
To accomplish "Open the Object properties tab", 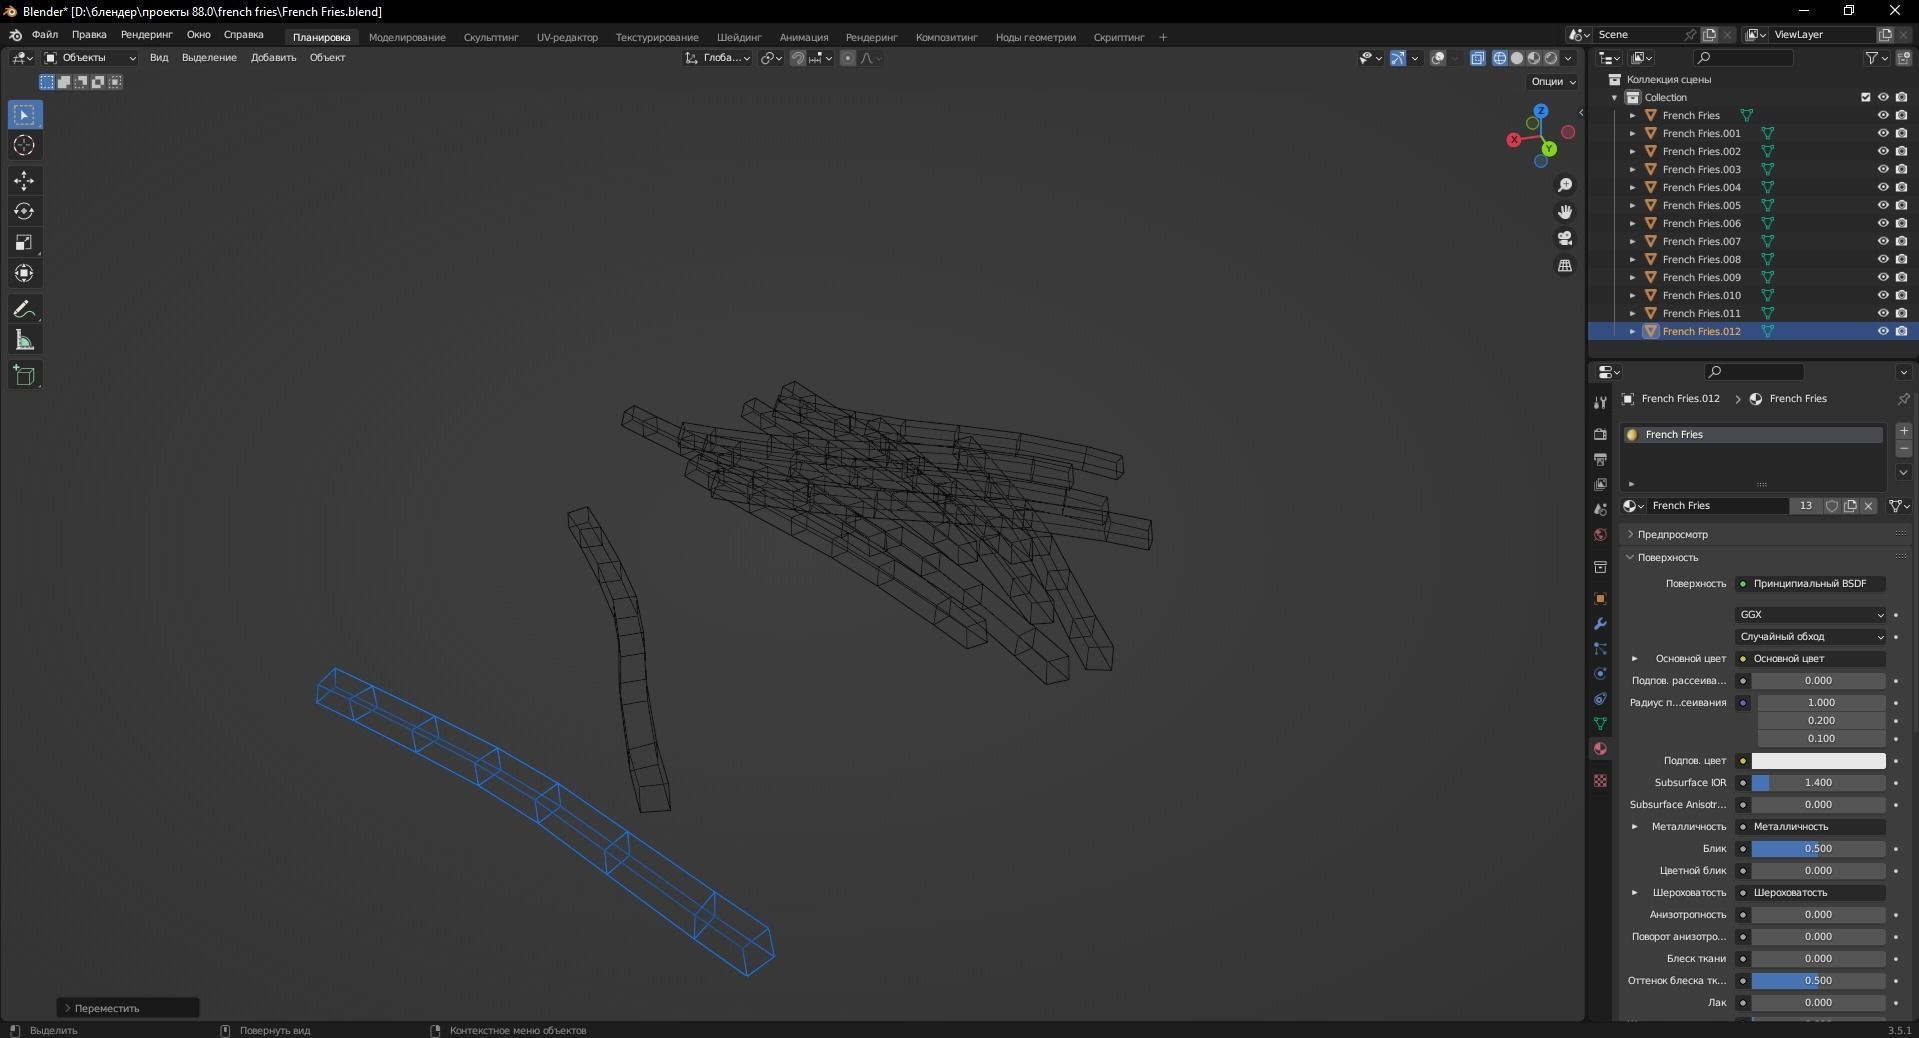I will (x=1600, y=599).
